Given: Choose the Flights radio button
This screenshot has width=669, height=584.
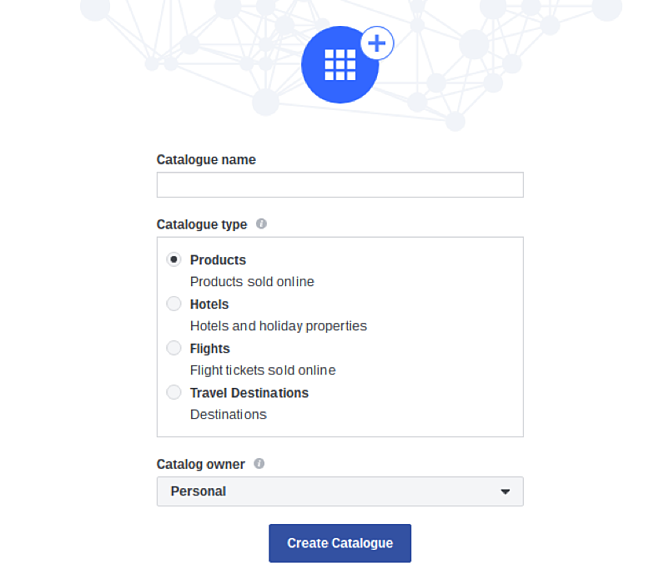Looking at the screenshot, I should pyautogui.click(x=174, y=348).
